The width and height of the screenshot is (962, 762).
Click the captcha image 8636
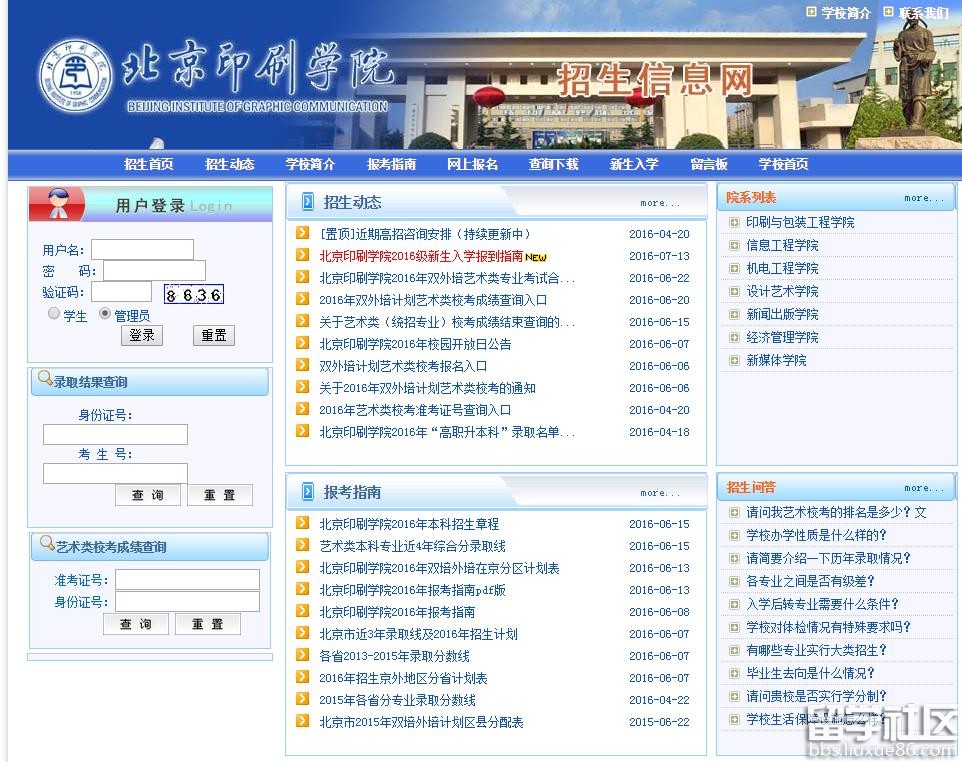(x=194, y=294)
